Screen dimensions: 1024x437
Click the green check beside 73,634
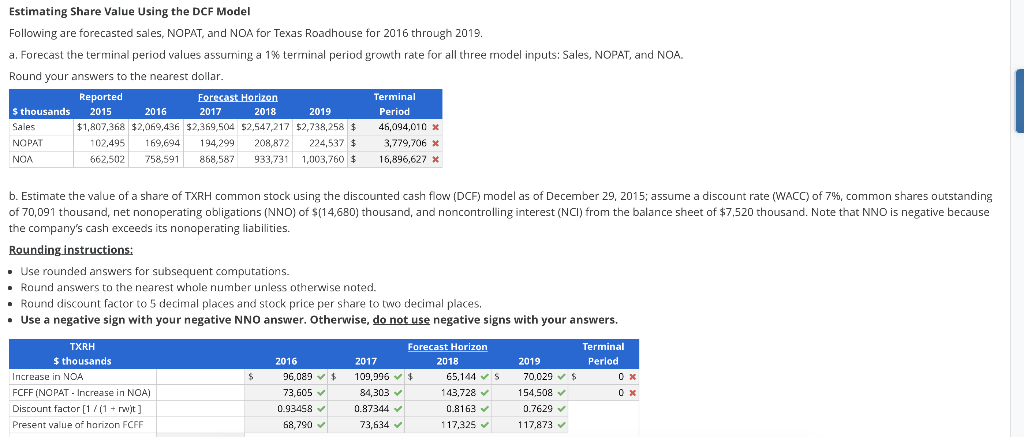[398, 425]
